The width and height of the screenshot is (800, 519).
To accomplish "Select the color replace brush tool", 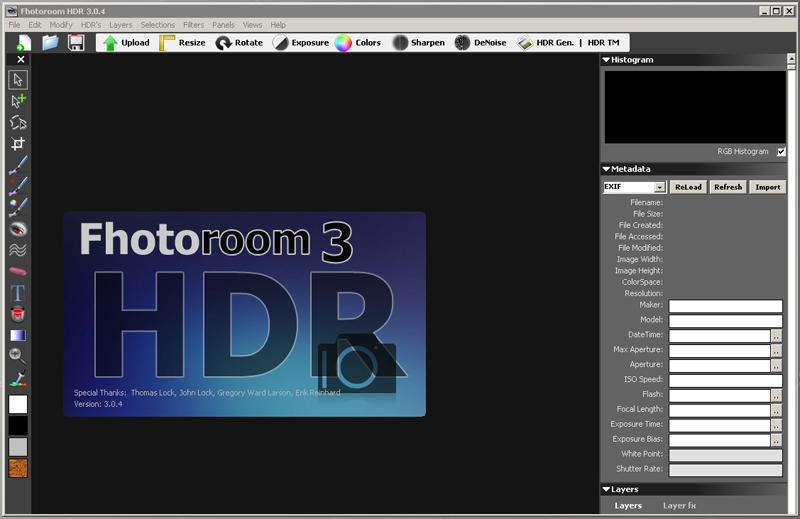I will point(18,207).
